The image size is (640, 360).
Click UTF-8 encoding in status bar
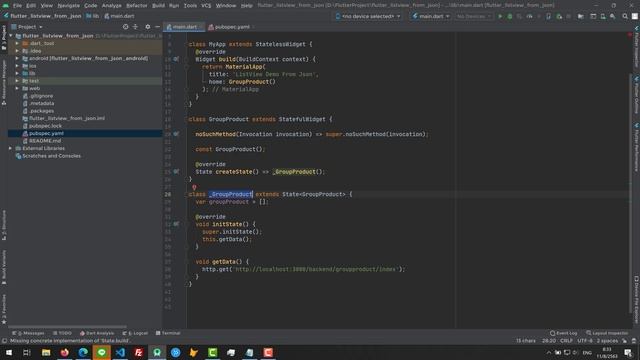click(x=584, y=340)
